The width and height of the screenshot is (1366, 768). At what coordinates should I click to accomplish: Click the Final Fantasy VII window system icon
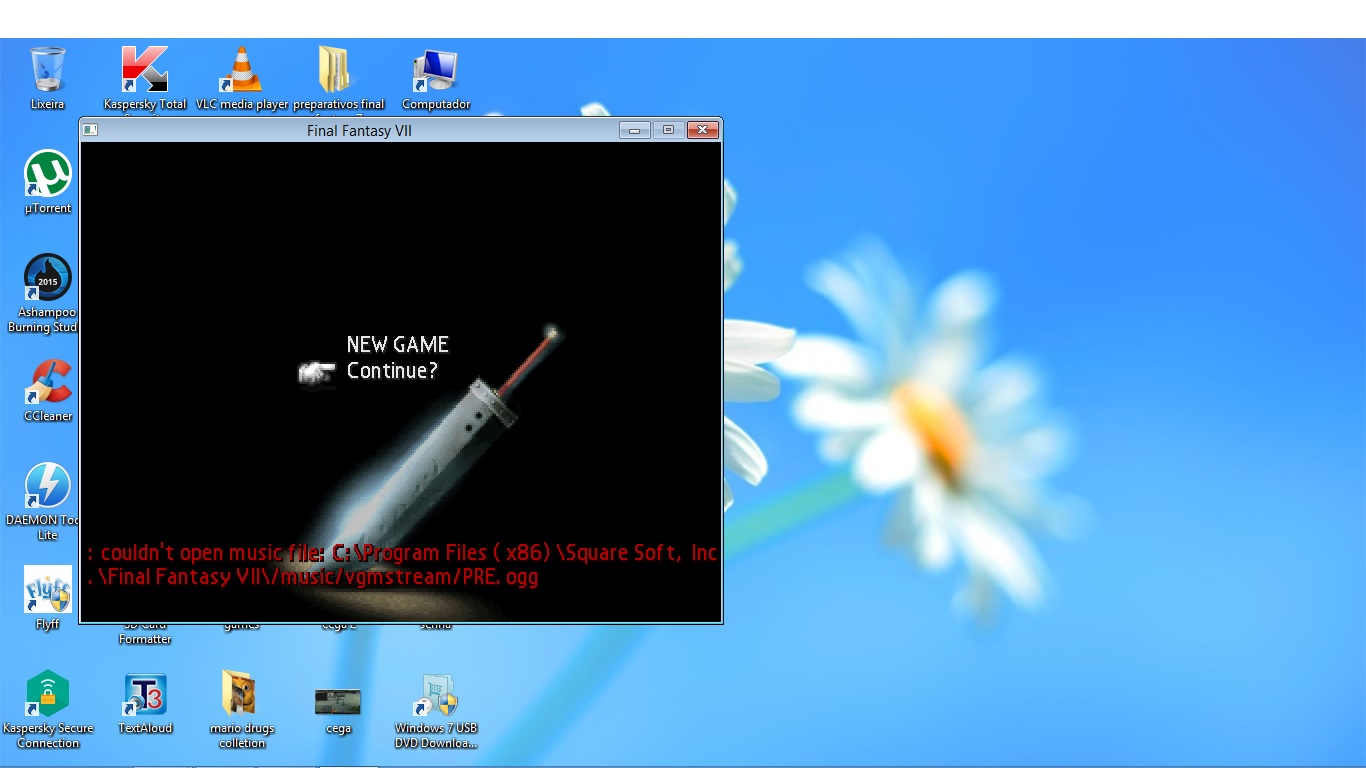tap(90, 130)
